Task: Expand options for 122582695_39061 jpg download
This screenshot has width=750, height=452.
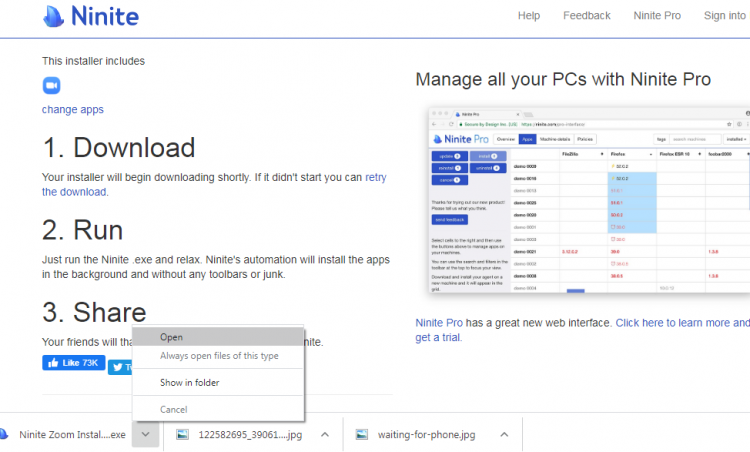Action: pyautogui.click(x=325, y=434)
